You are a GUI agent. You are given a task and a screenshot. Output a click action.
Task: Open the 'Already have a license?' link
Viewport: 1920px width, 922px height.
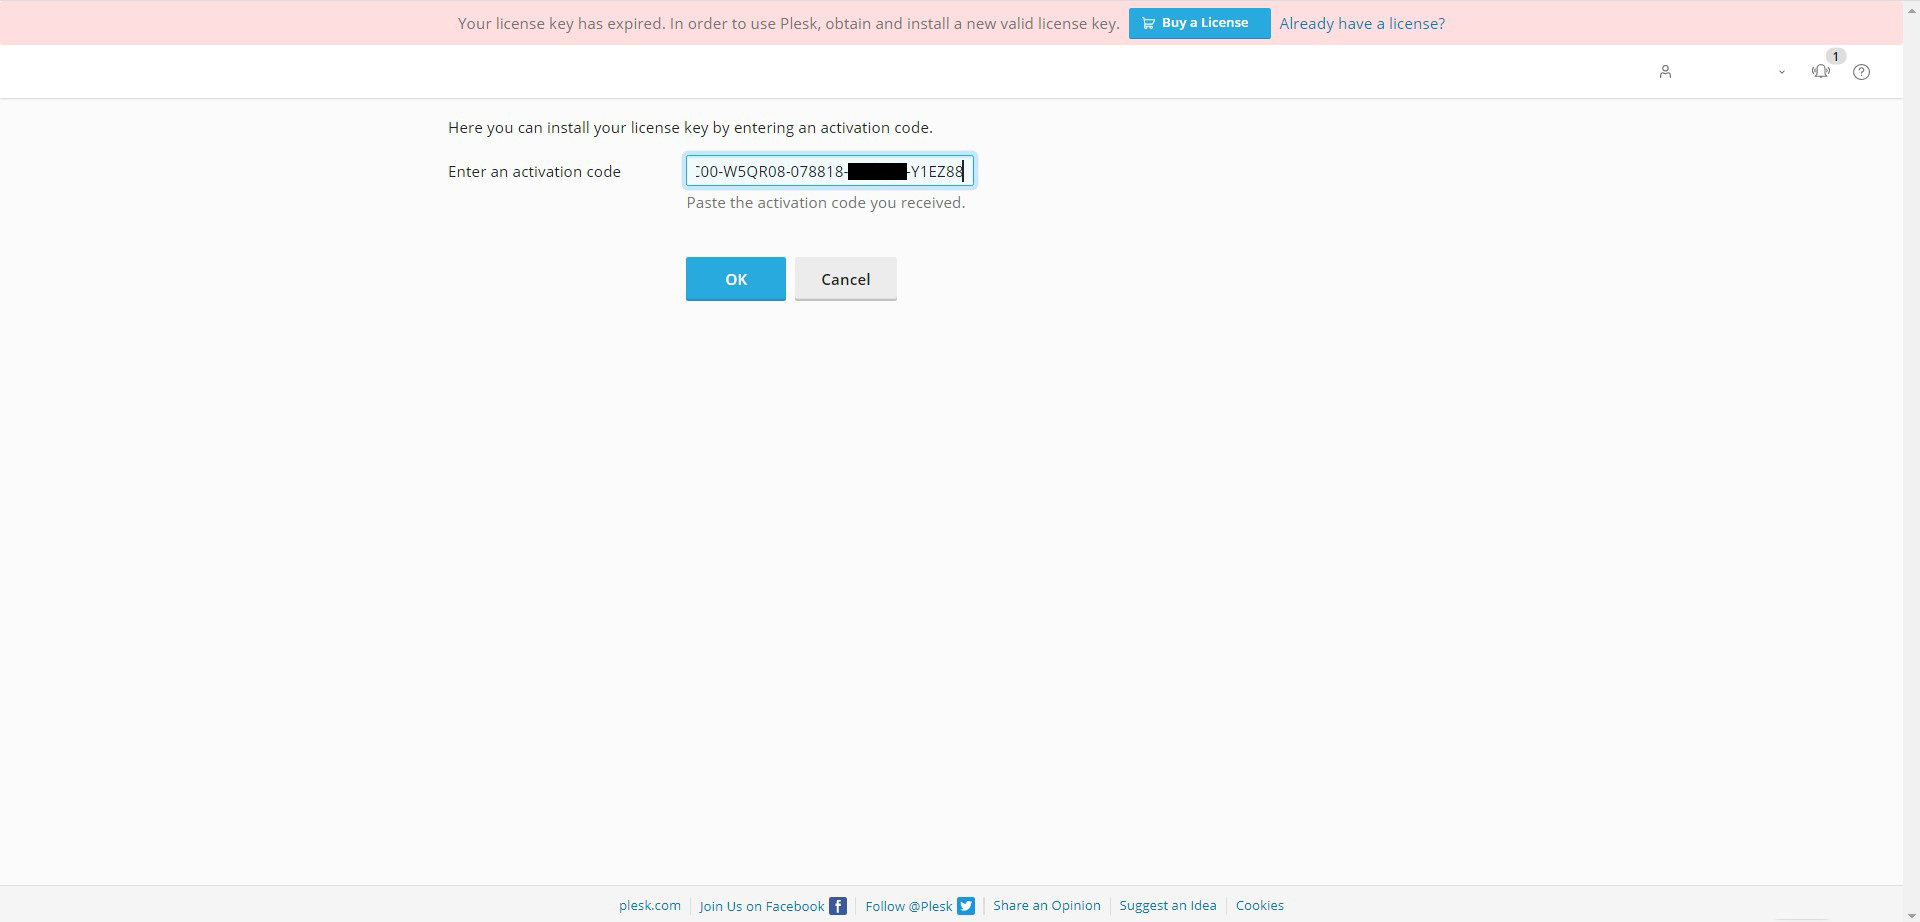[x=1361, y=23]
